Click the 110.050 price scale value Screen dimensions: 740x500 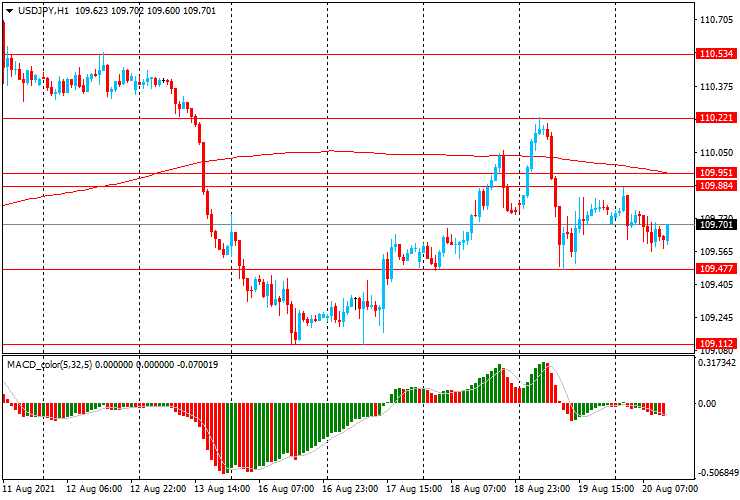(x=716, y=153)
